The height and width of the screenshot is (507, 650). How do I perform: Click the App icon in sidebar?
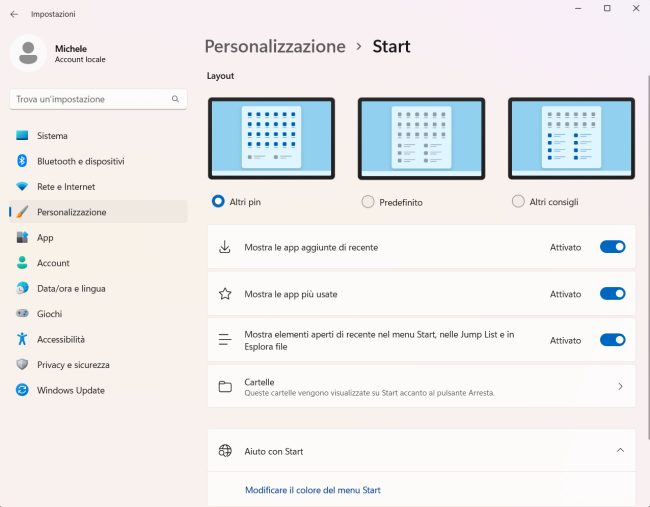(22, 237)
